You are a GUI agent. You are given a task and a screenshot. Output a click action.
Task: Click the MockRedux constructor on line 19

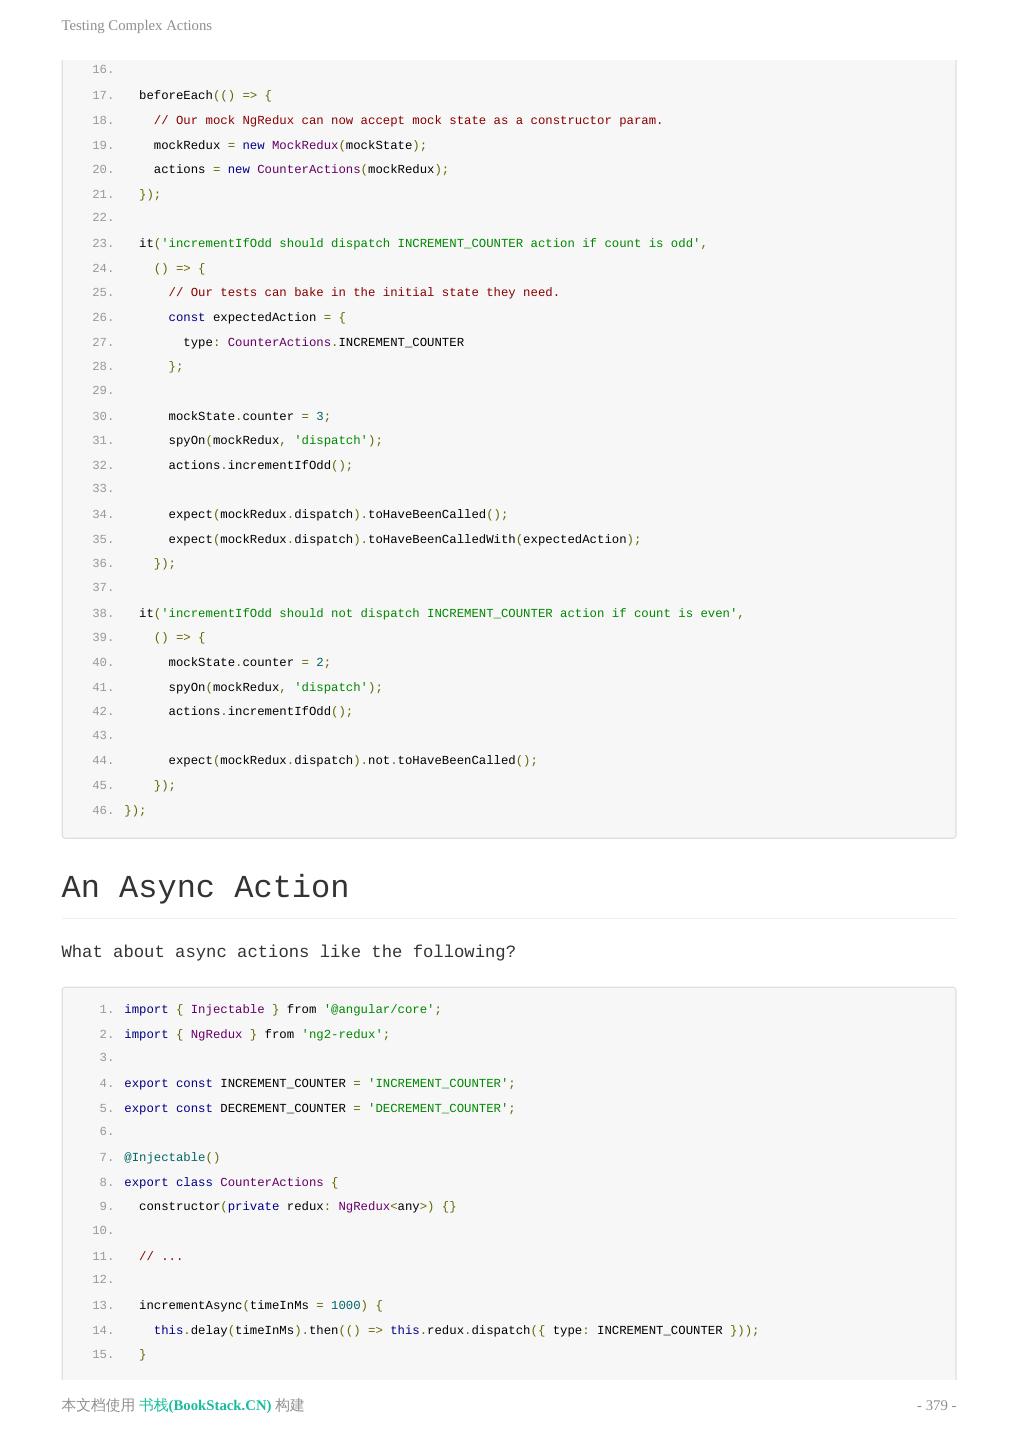coord(305,145)
